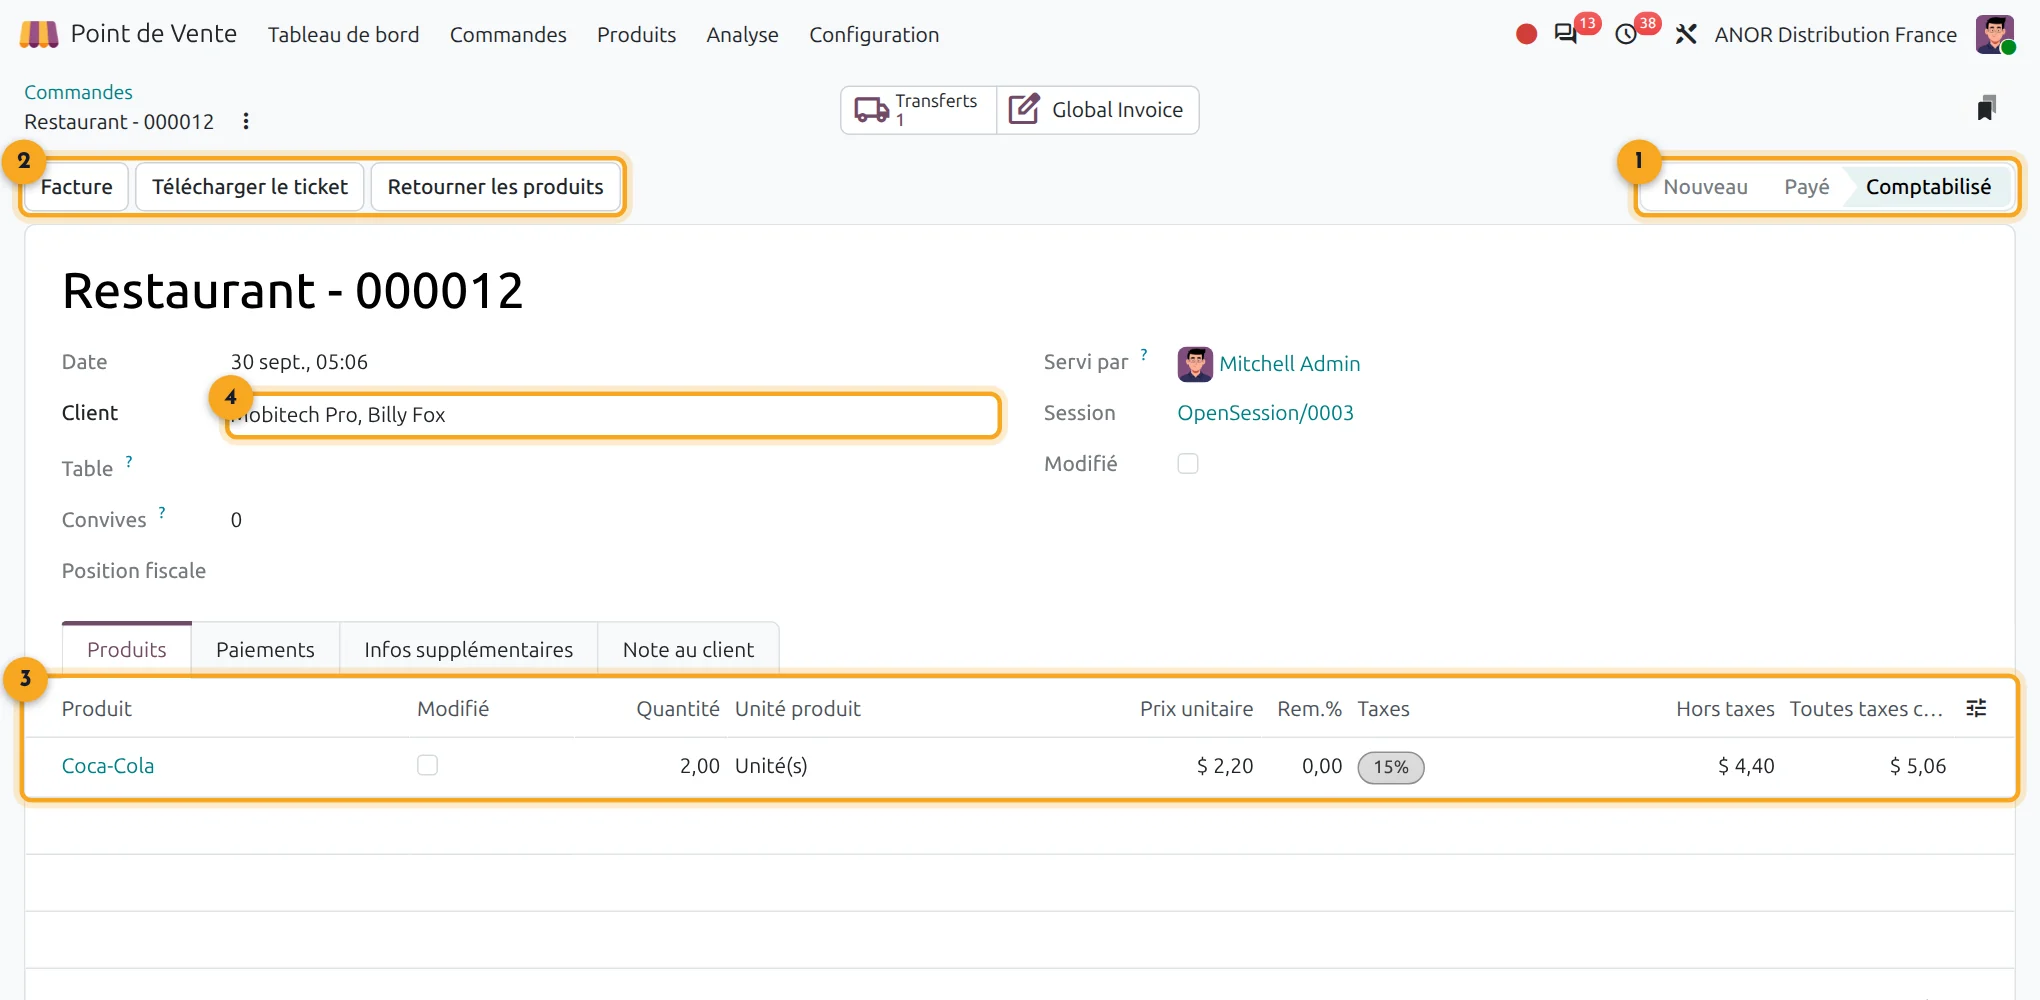Image resolution: width=2040 pixels, height=1000 pixels.
Task: Sort table by Quantité column header
Action: pos(678,709)
